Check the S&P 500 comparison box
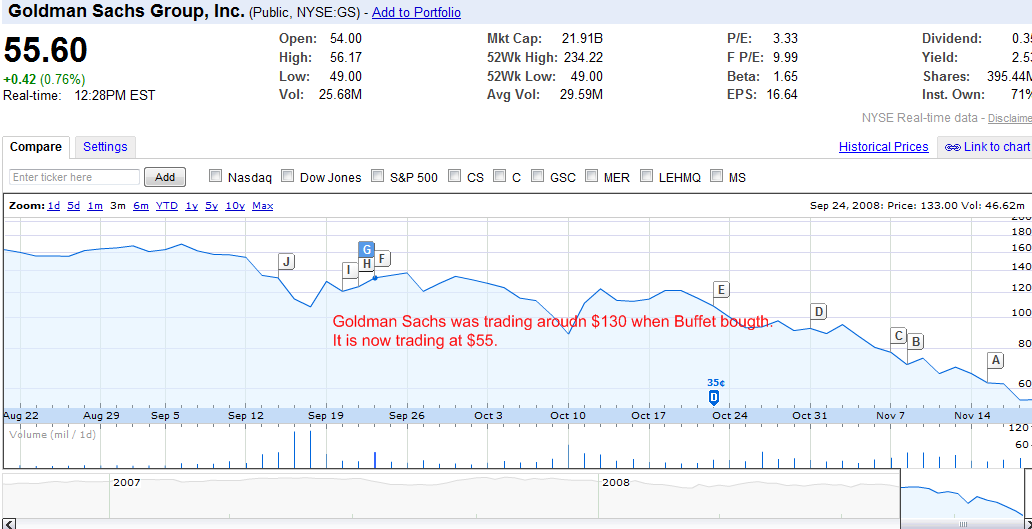Screen dimensions: 1032x529 378,176
